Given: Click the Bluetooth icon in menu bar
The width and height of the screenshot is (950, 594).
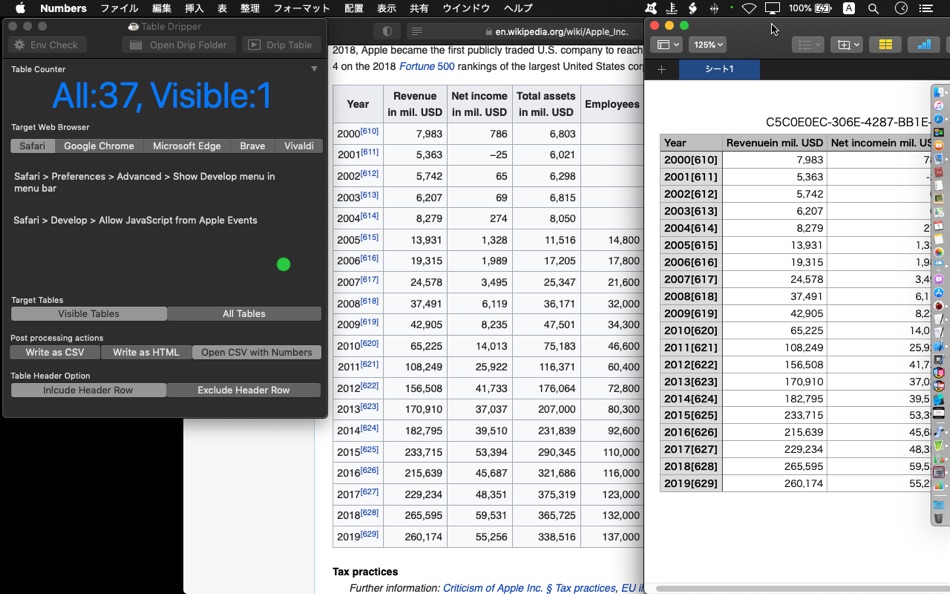Looking at the screenshot, I should (x=714, y=8).
